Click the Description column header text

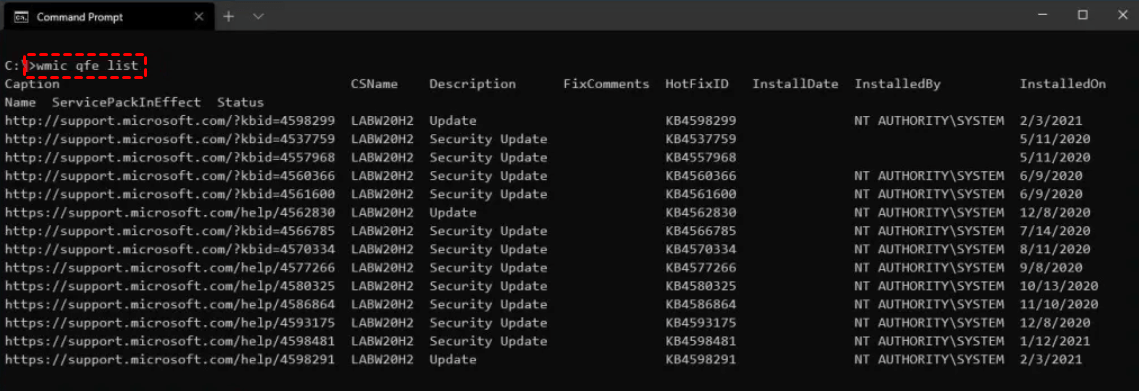[x=472, y=84]
